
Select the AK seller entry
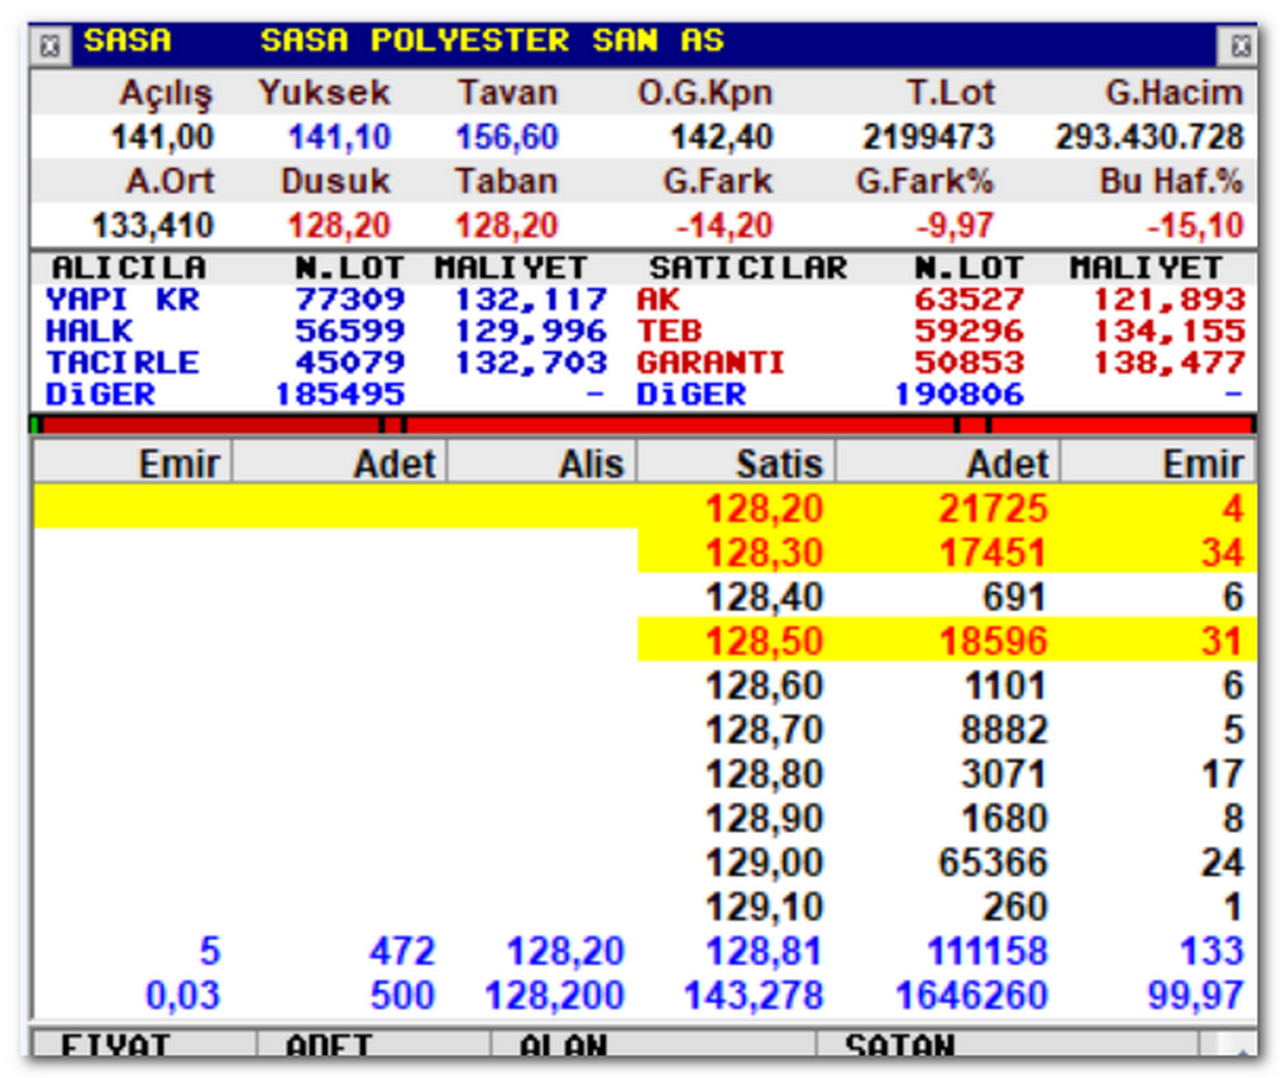(941, 299)
